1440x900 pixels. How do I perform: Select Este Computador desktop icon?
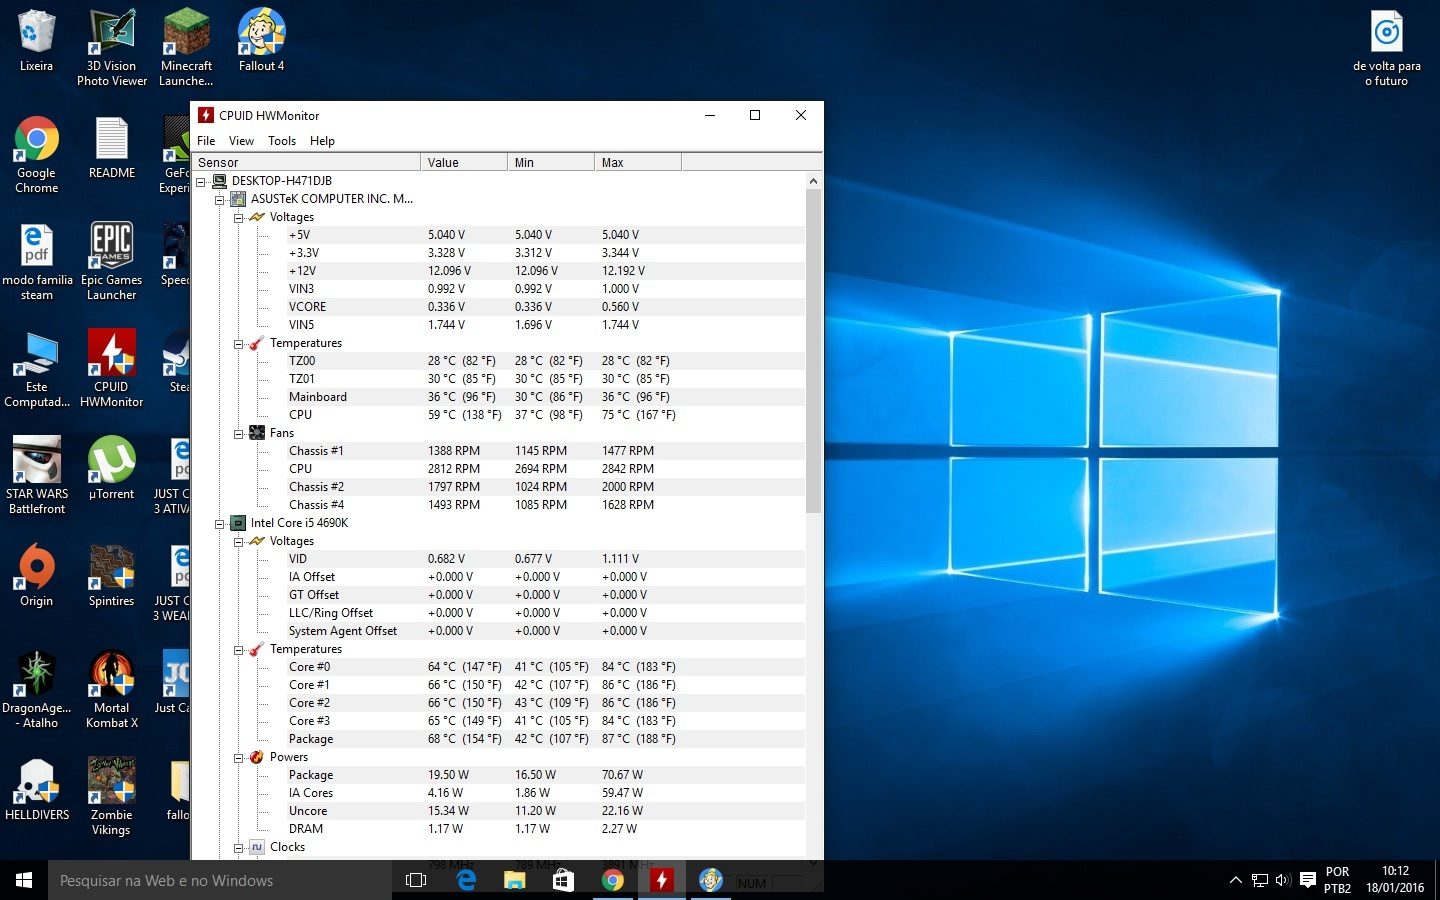37,369
